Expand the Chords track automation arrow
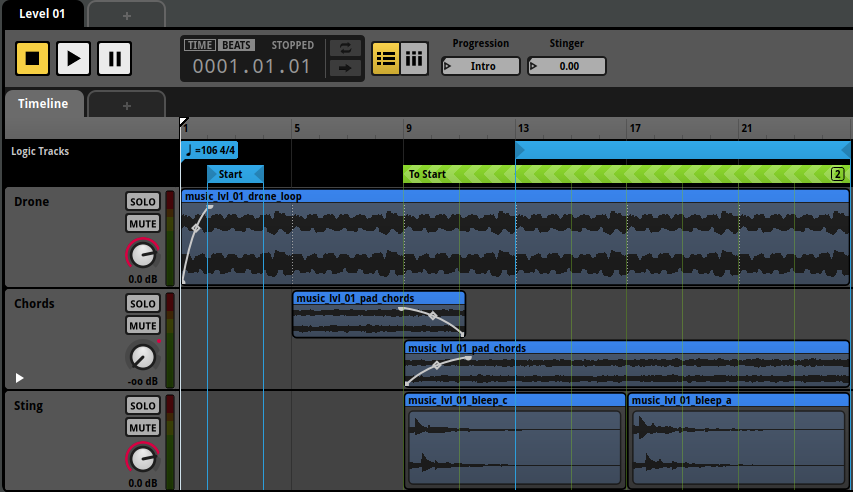853x492 pixels. 20,378
